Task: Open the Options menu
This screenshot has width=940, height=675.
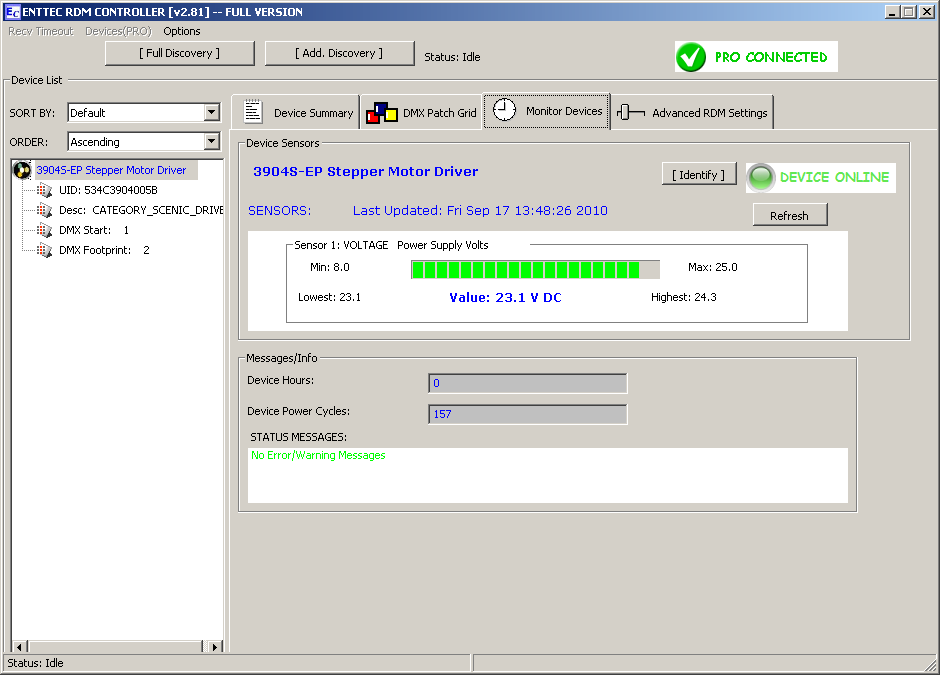Action: (182, 31)
